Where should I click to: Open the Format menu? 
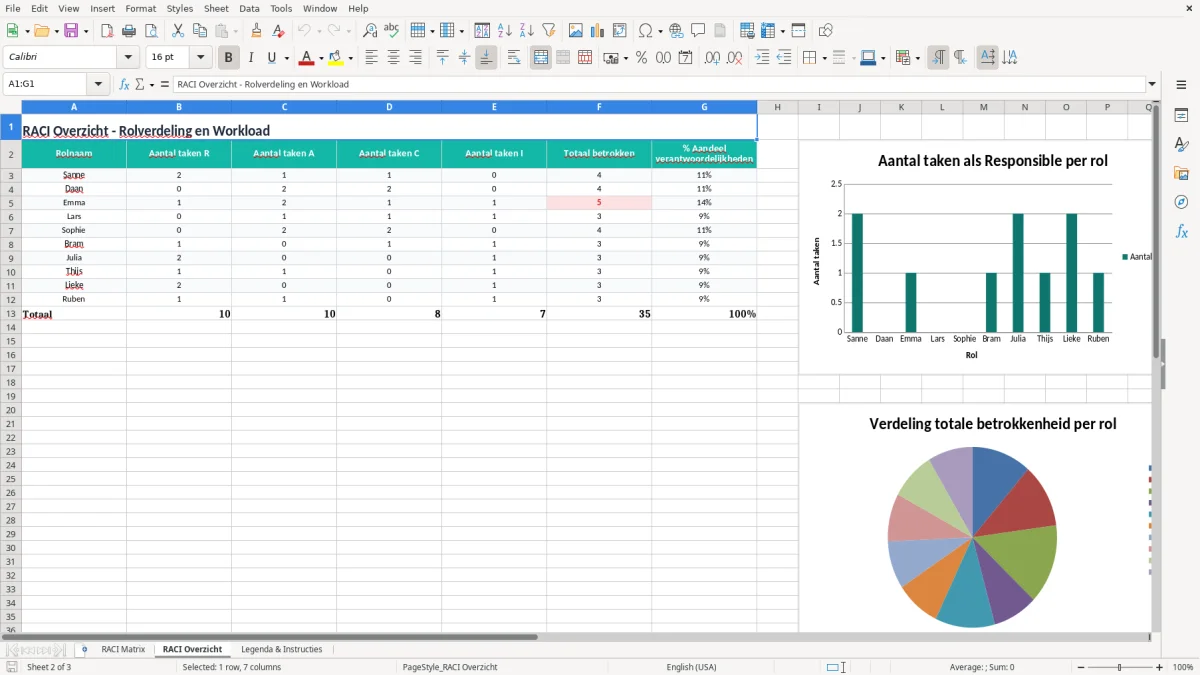(x=140, y=8)
